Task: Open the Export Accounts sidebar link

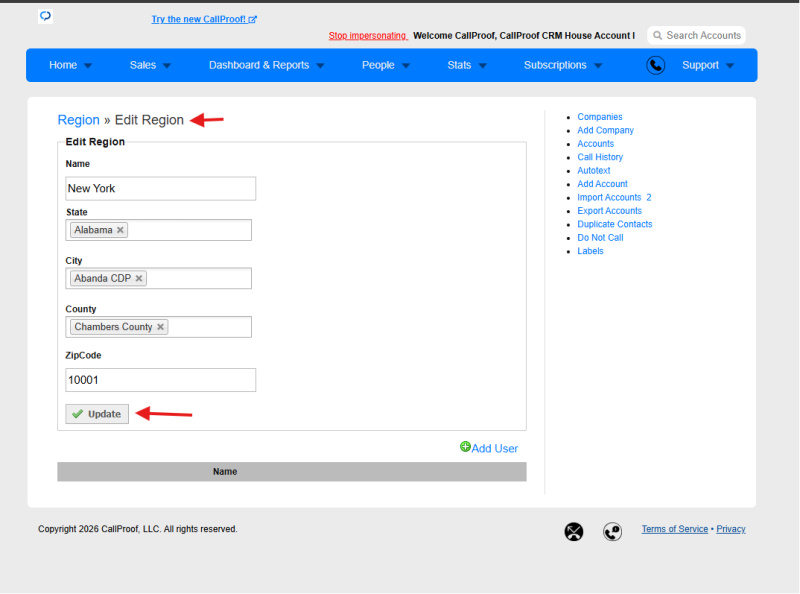Action: (610, 211)
